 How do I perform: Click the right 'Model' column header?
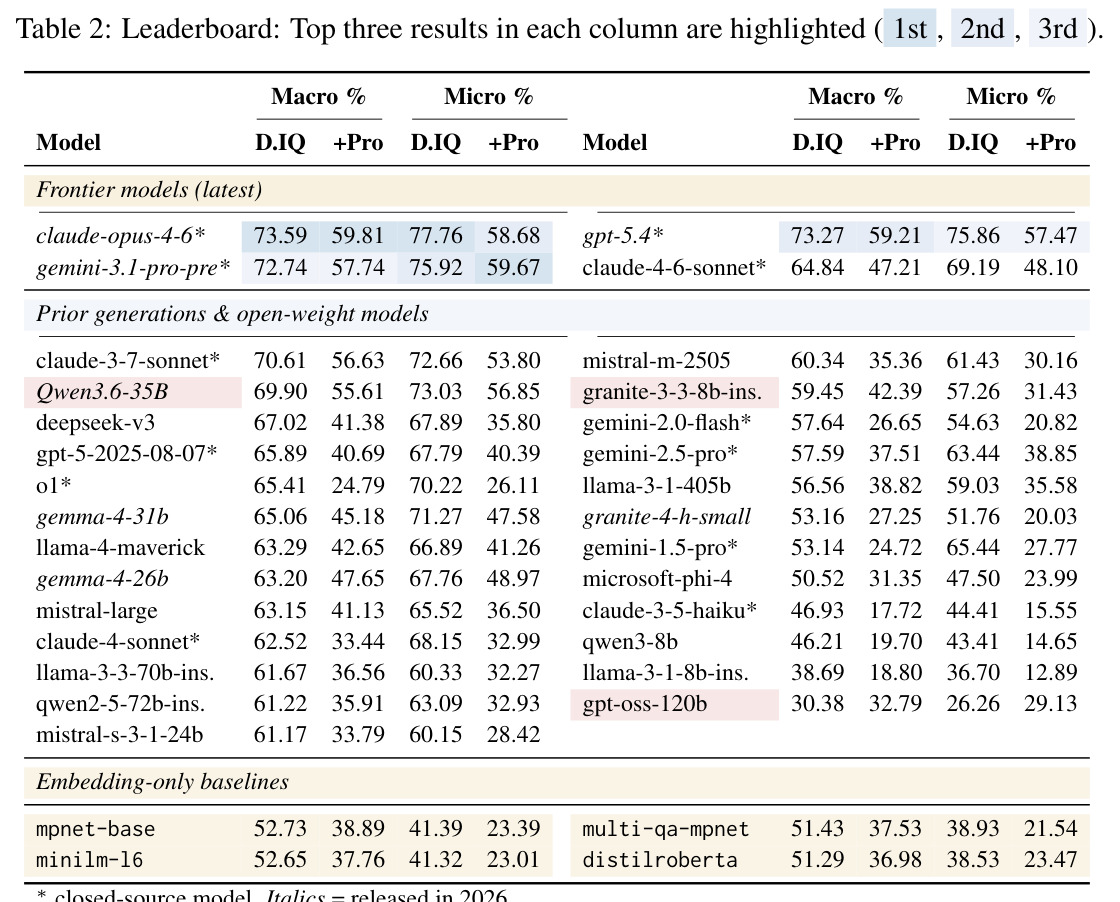tap(614, 143)
